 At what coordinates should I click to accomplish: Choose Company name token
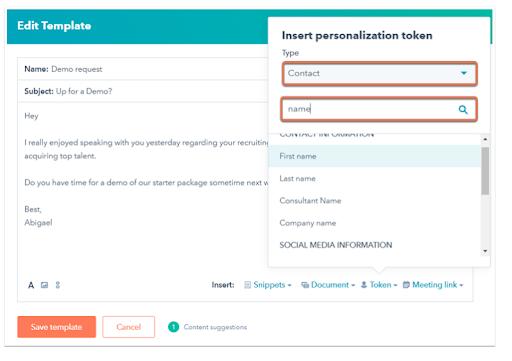pos(375,223)
